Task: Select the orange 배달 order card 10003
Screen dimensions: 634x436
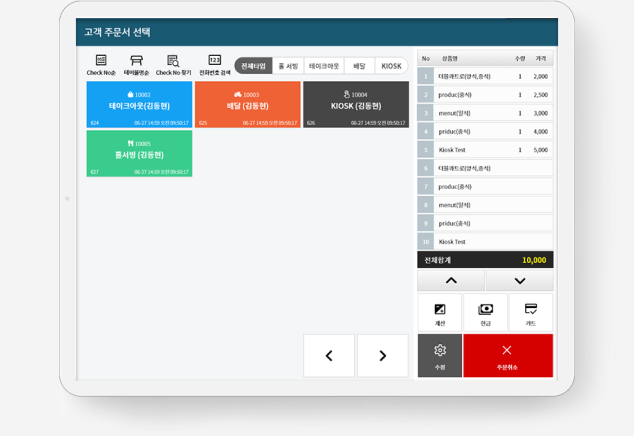Action: (x=247, y=104)
